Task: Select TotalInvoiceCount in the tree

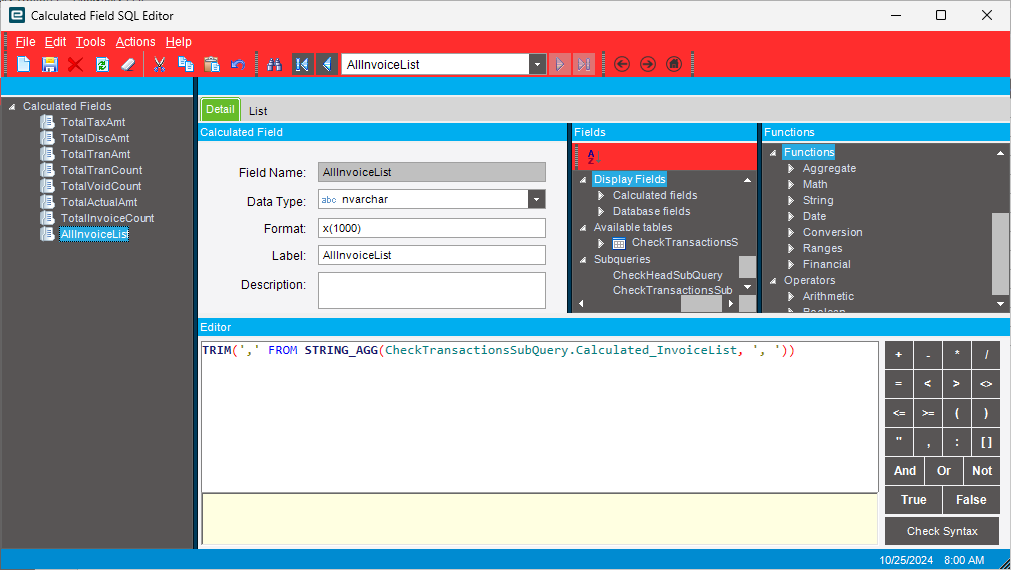Action: click(x=107, y=218)
